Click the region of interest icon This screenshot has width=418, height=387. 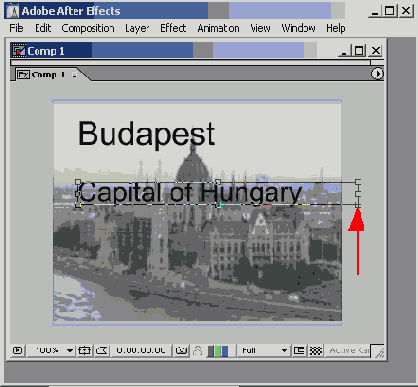pos(299,350)
